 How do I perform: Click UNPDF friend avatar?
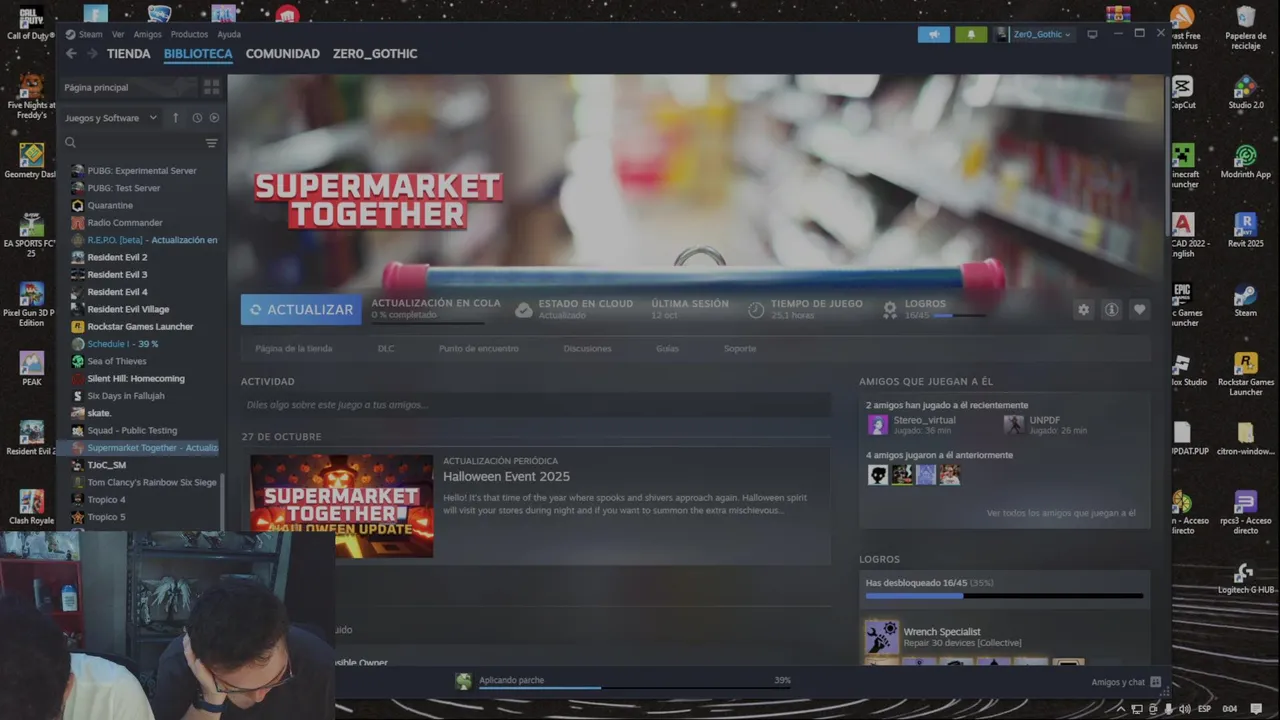pyautogui.click(x=1014, y=425)
